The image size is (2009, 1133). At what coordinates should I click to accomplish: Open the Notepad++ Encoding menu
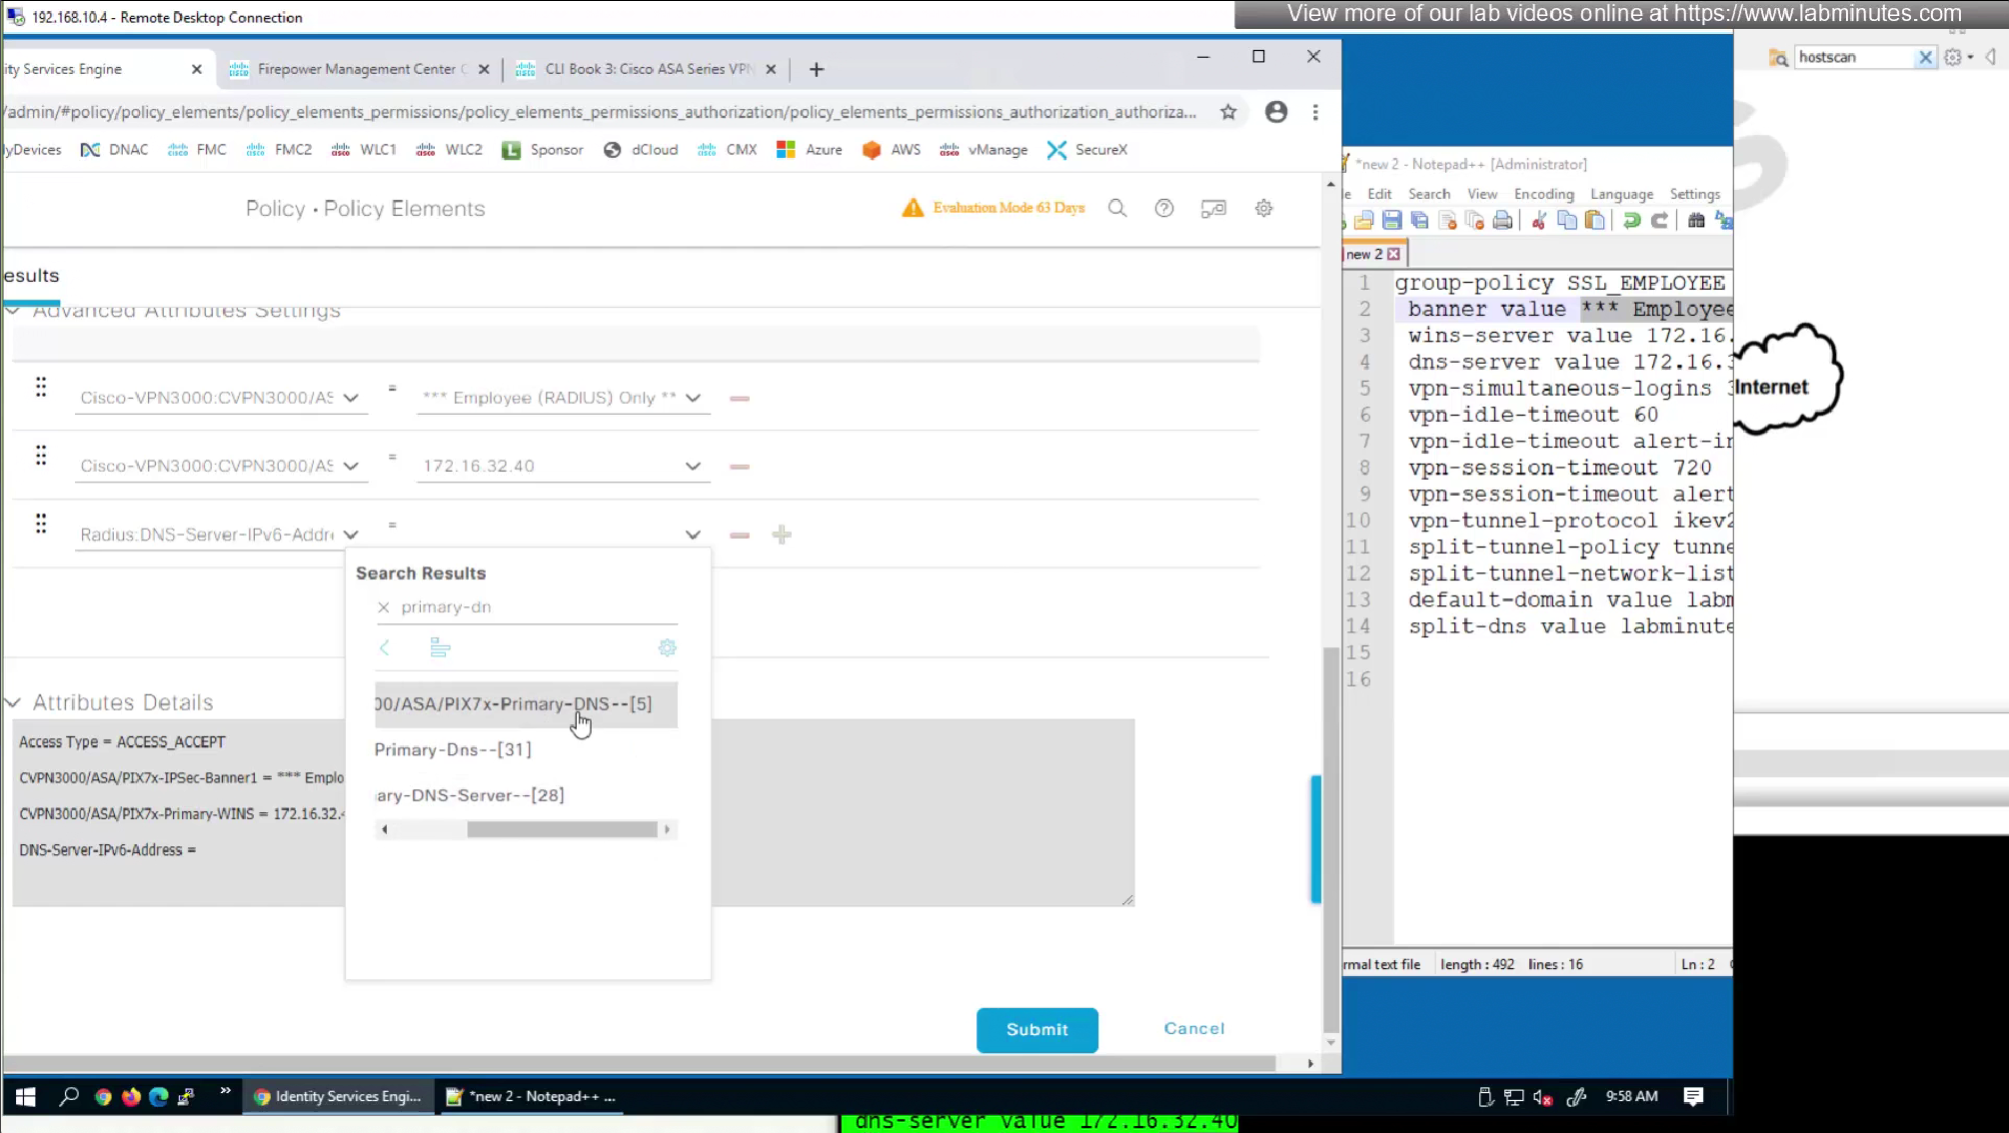coord(1543,194)
